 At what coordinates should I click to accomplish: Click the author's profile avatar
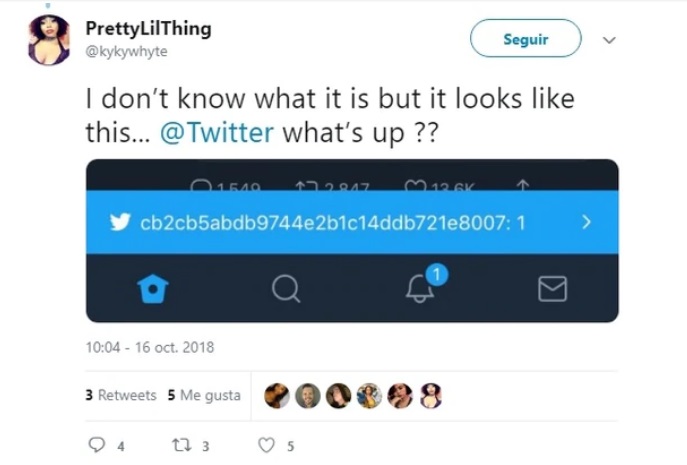click(49, 40)
